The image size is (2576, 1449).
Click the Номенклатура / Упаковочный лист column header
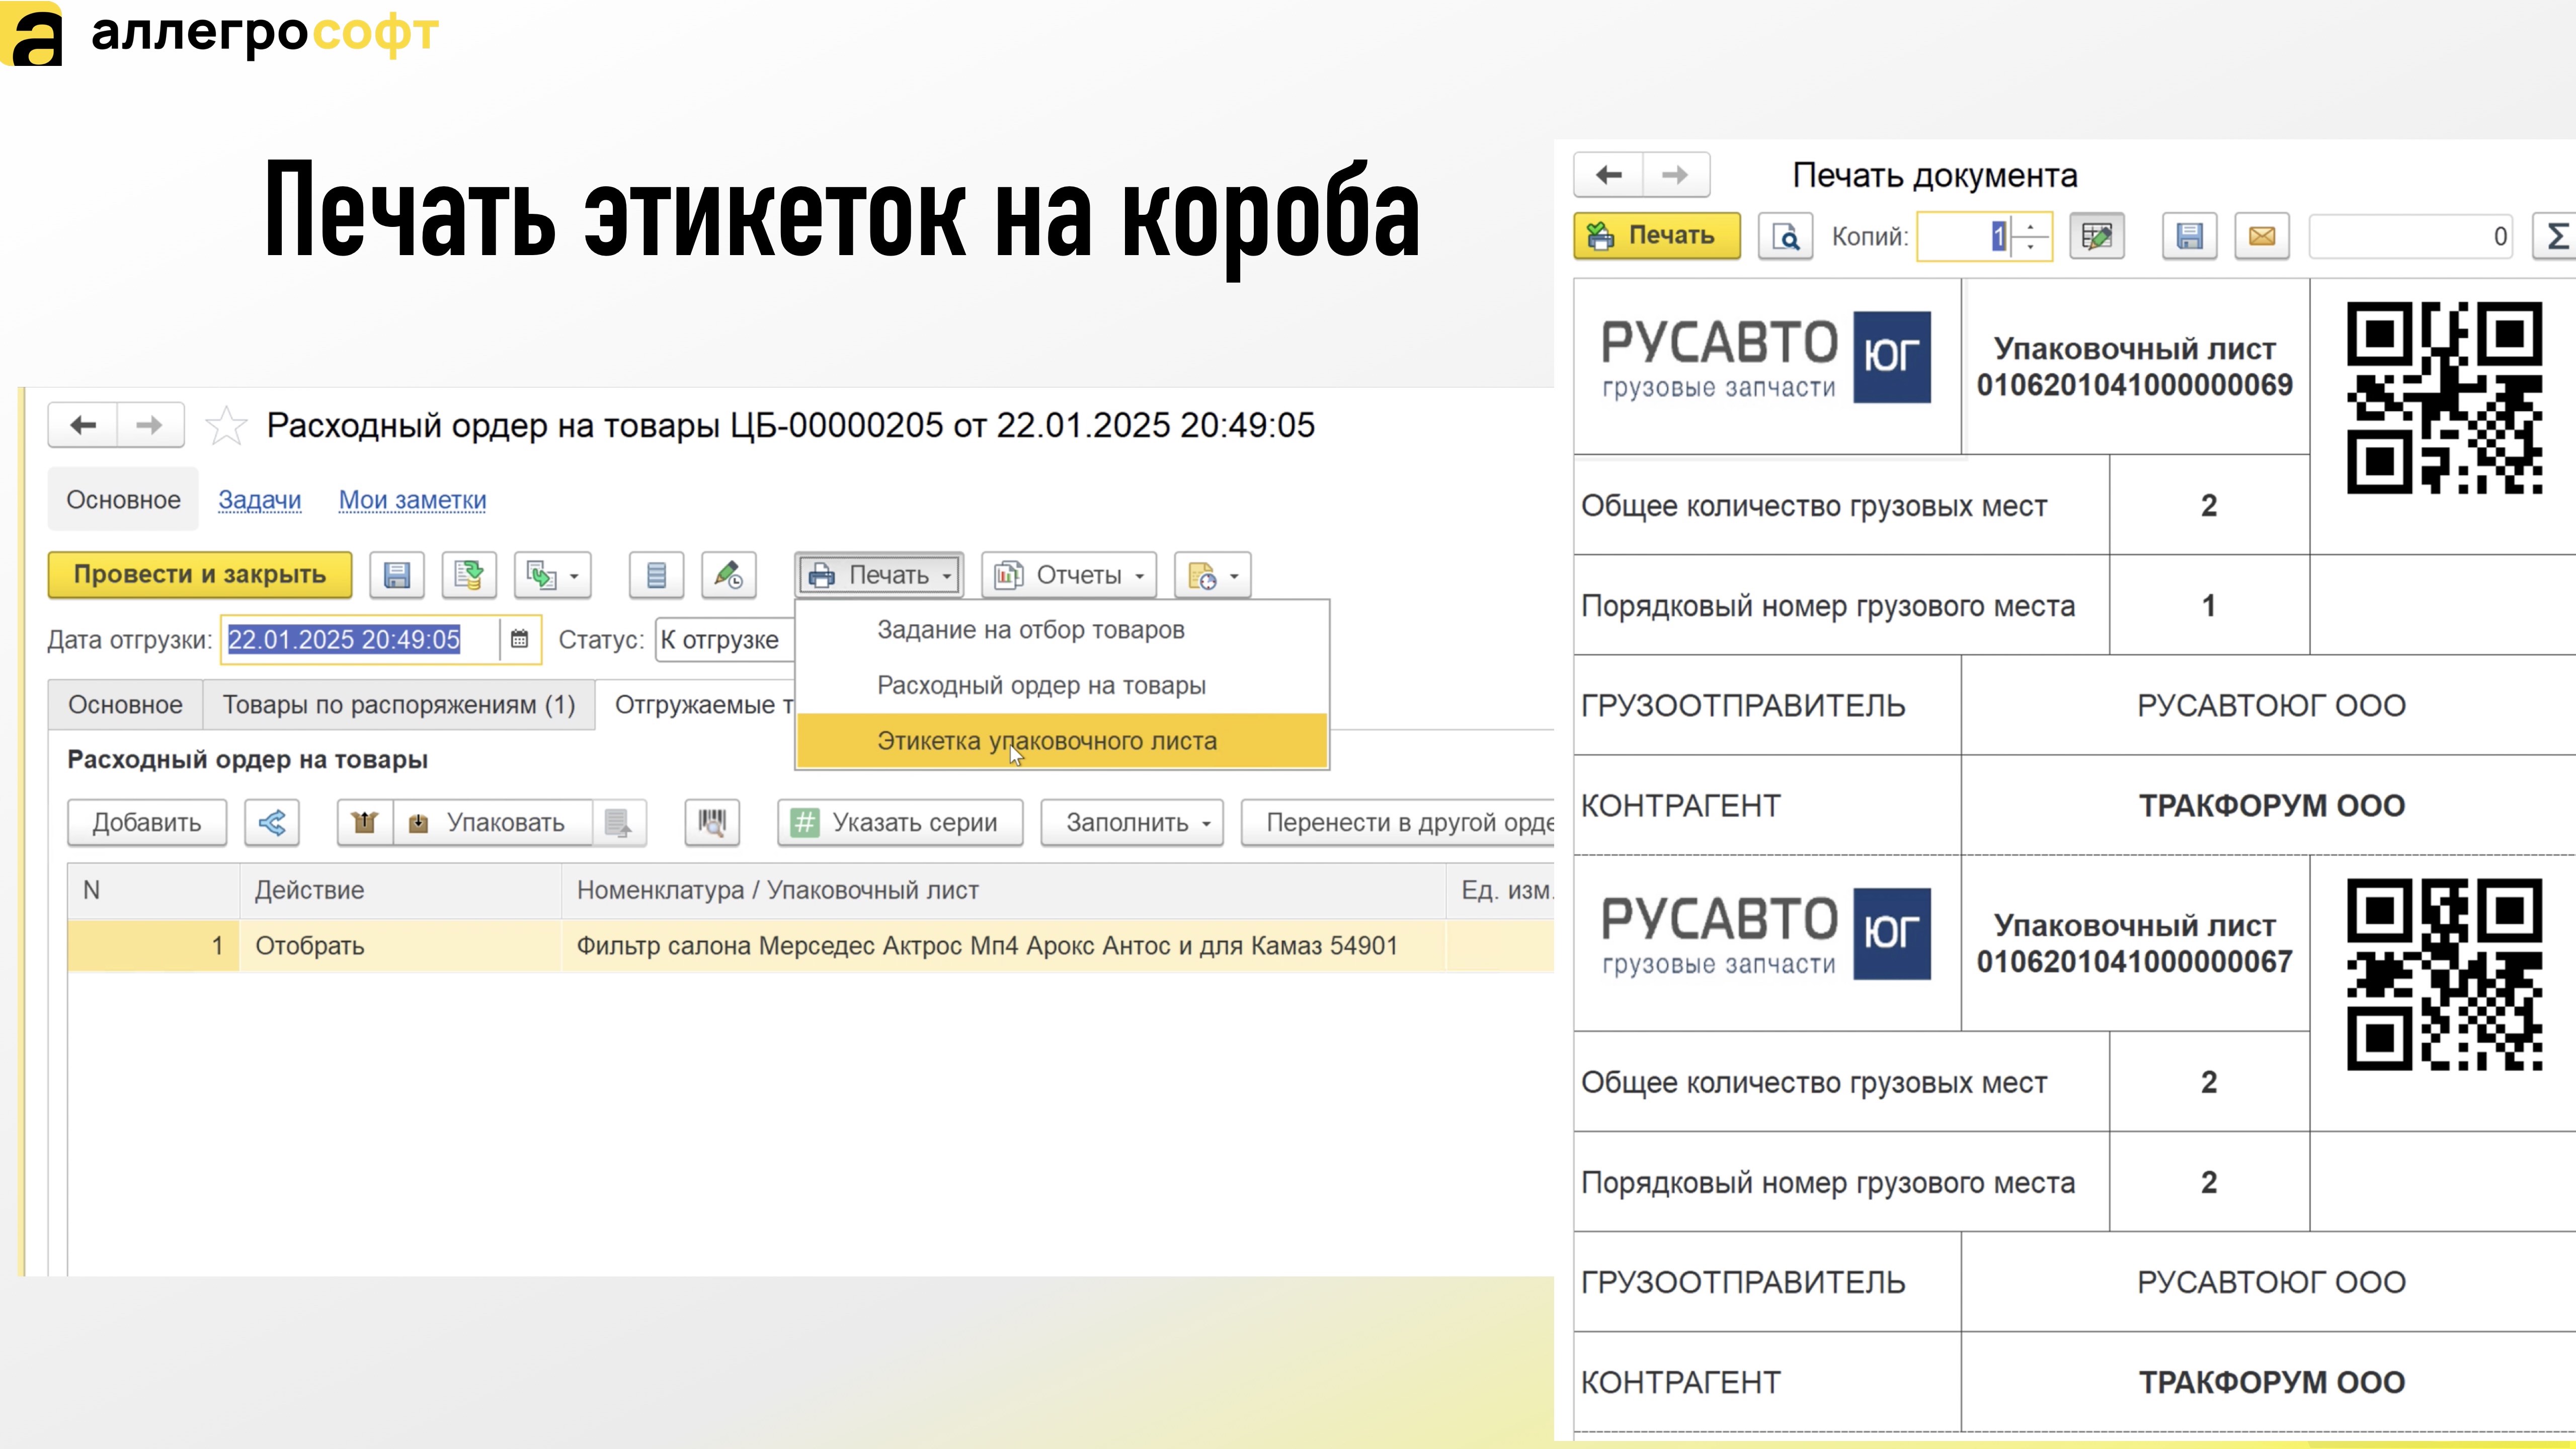(x=1003, y=890)
